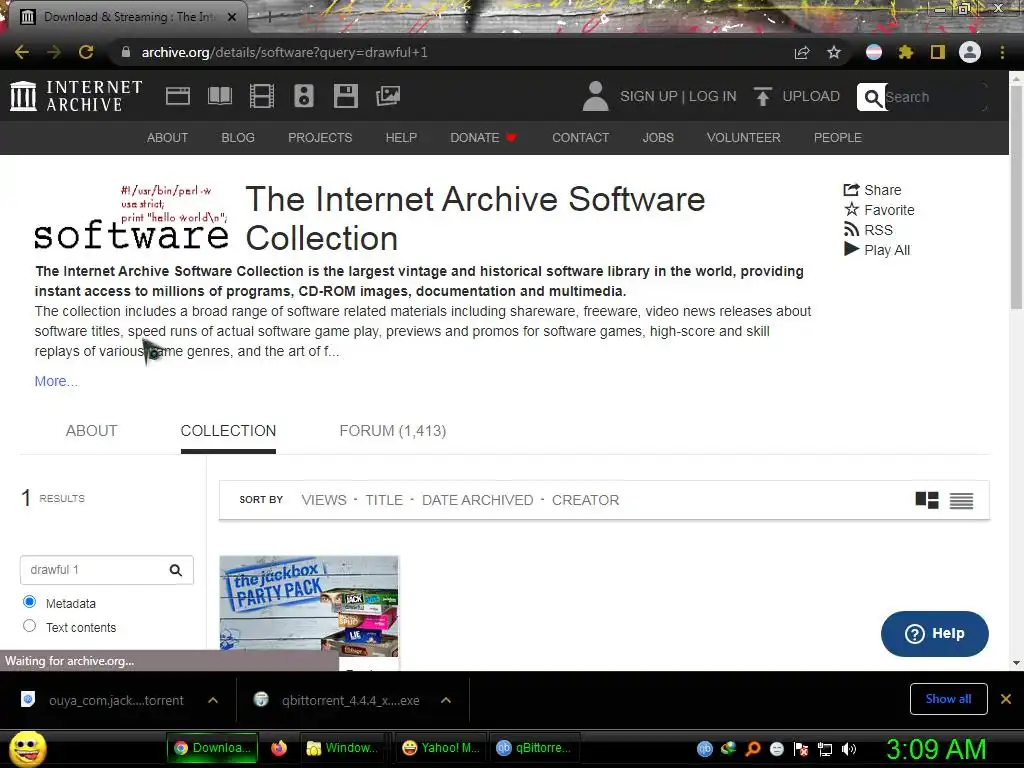Viewport: 1024px width, 768px height.
Task: Open the Audio speaker icon
Action: pos(304,96)
